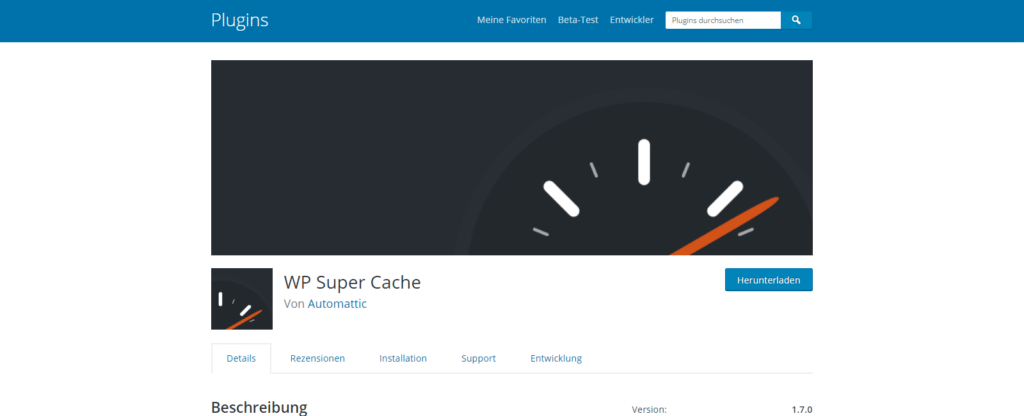Click the Beschreibung heading

coord(259,408)
